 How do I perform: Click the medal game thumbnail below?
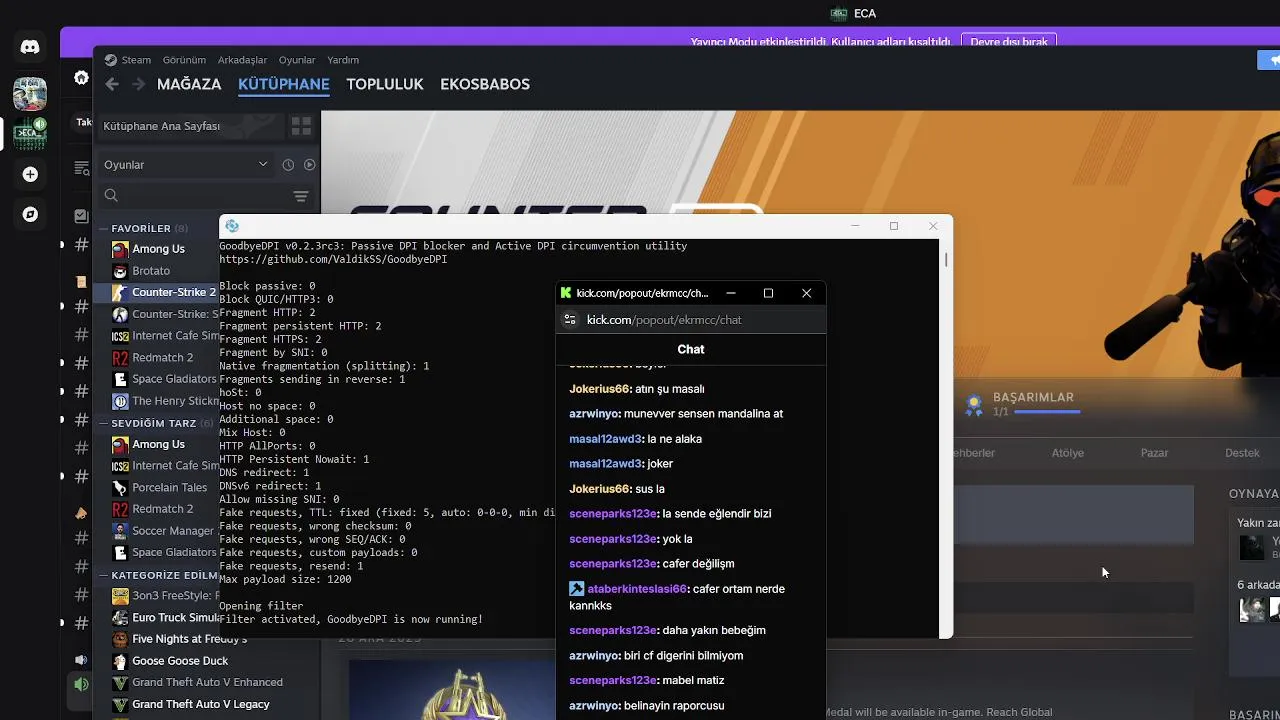tap(451, 690)
